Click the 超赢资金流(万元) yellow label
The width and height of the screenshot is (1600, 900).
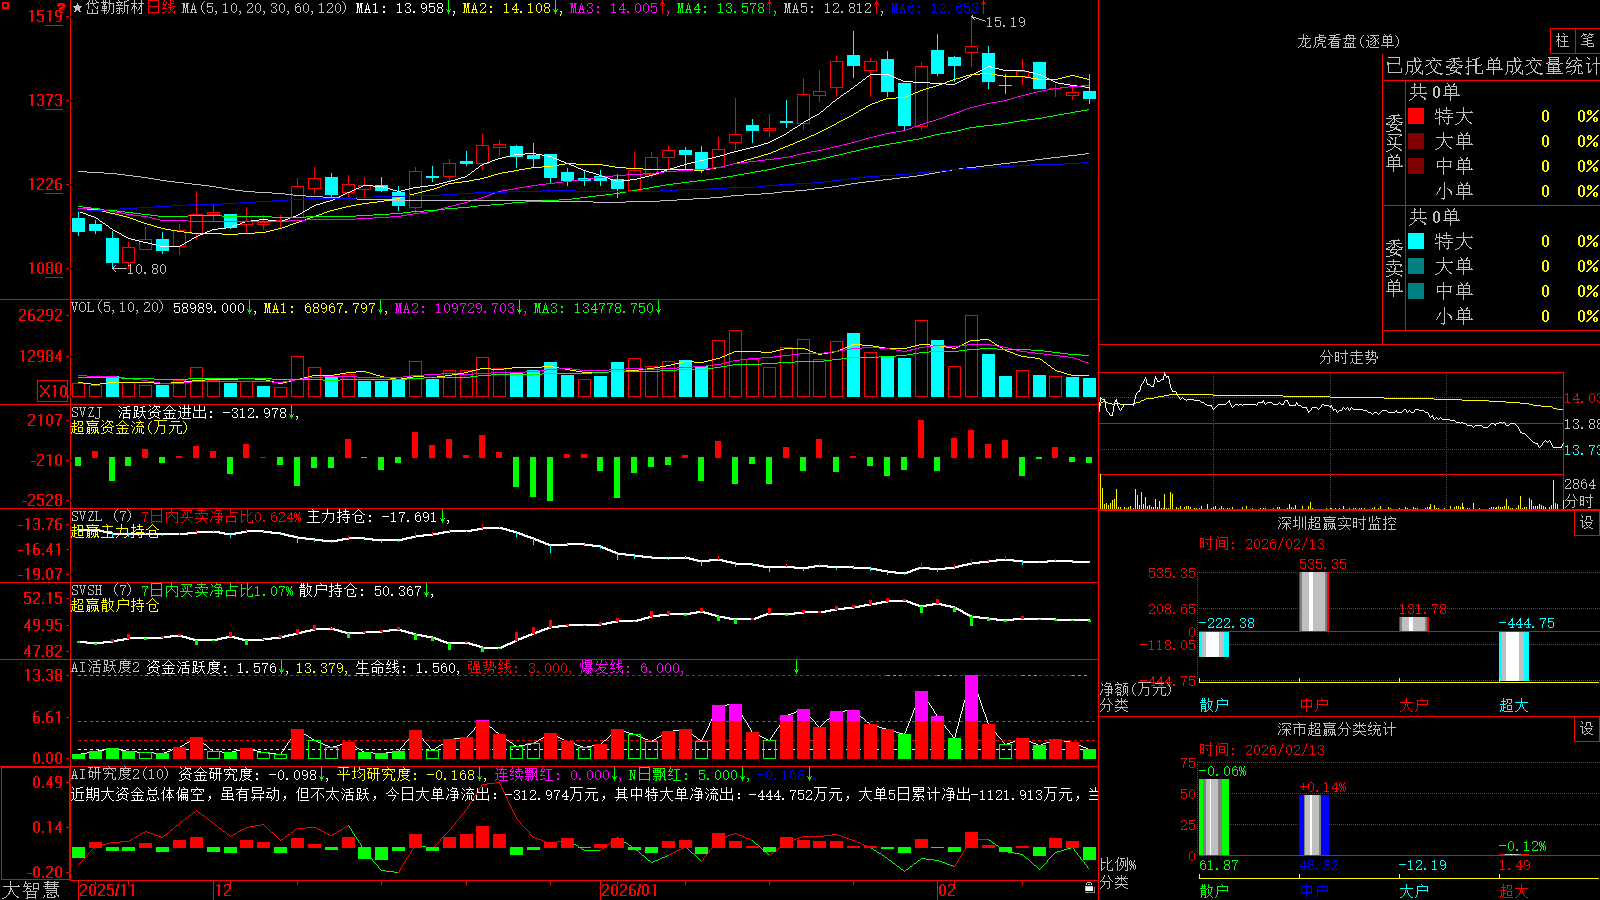pyautogui.click(x=129, y=427)
